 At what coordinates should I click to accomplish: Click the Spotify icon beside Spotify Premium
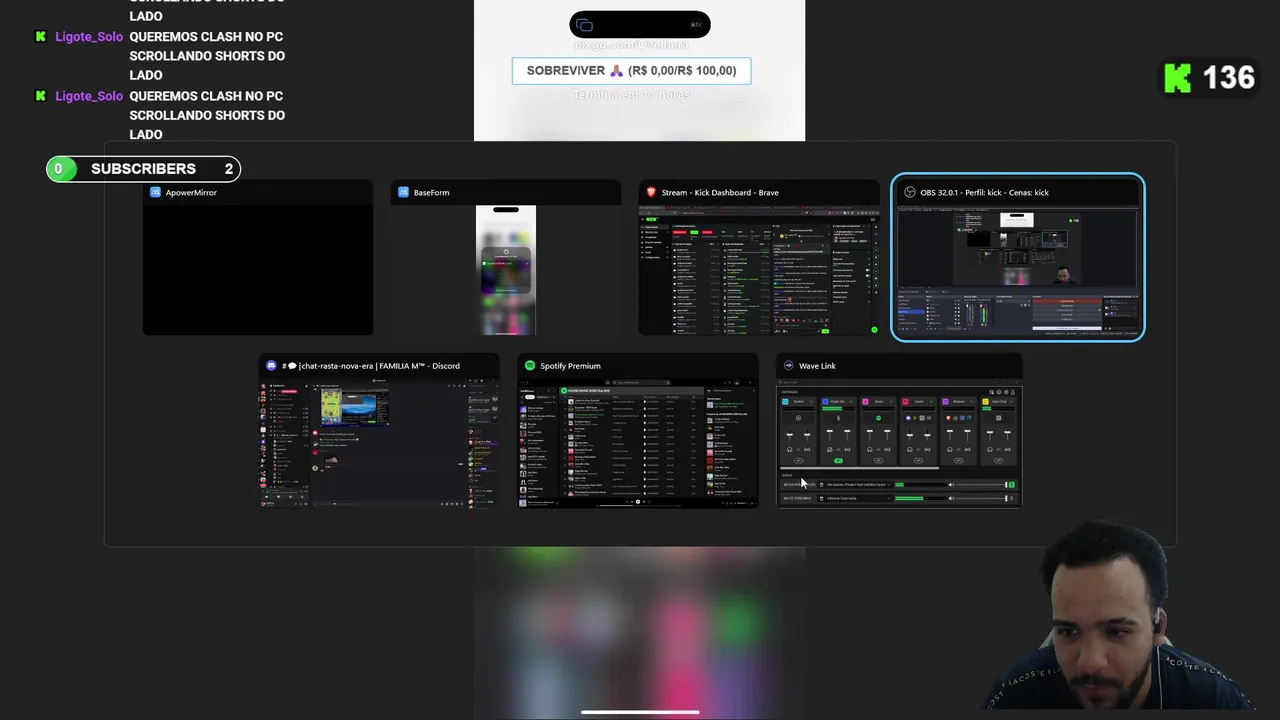[530, 366]
